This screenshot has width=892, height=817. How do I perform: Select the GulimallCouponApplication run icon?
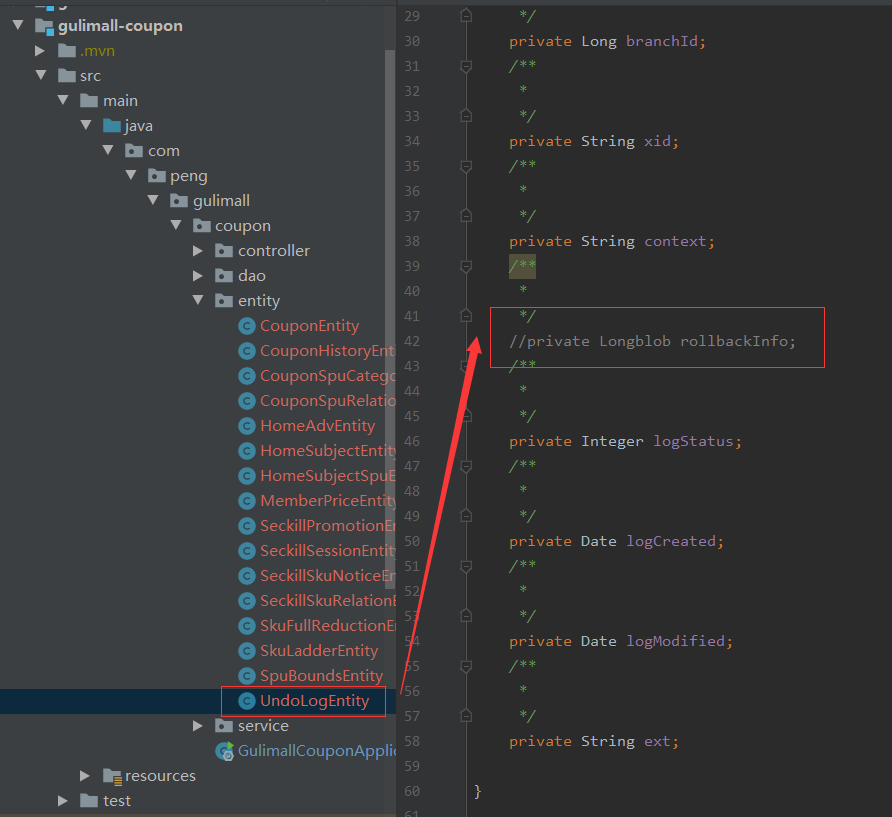[x=225, y=751]
